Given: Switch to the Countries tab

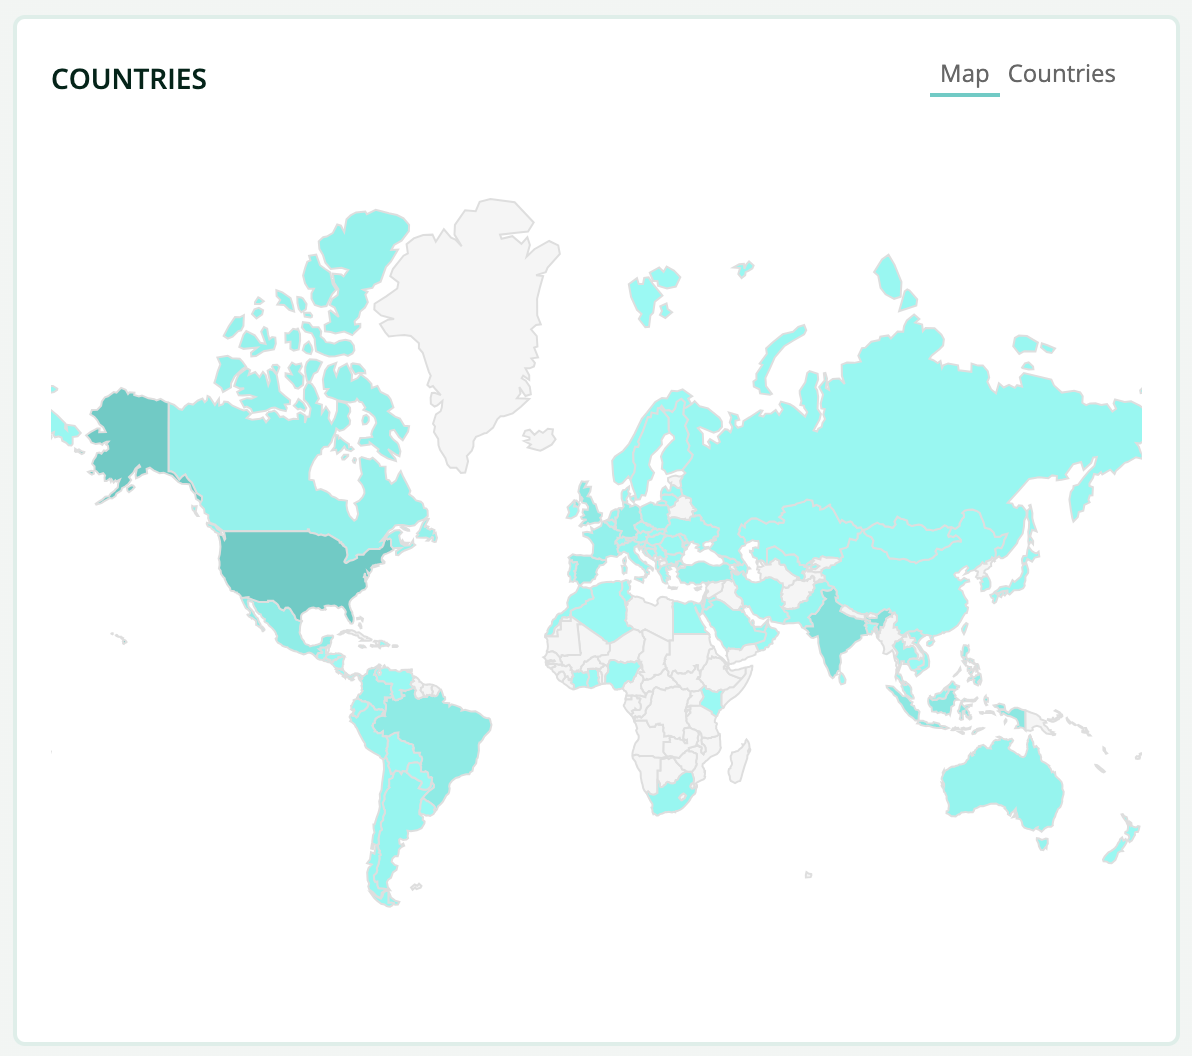Looking at the screenshot, I should [x=1062, y=73].
